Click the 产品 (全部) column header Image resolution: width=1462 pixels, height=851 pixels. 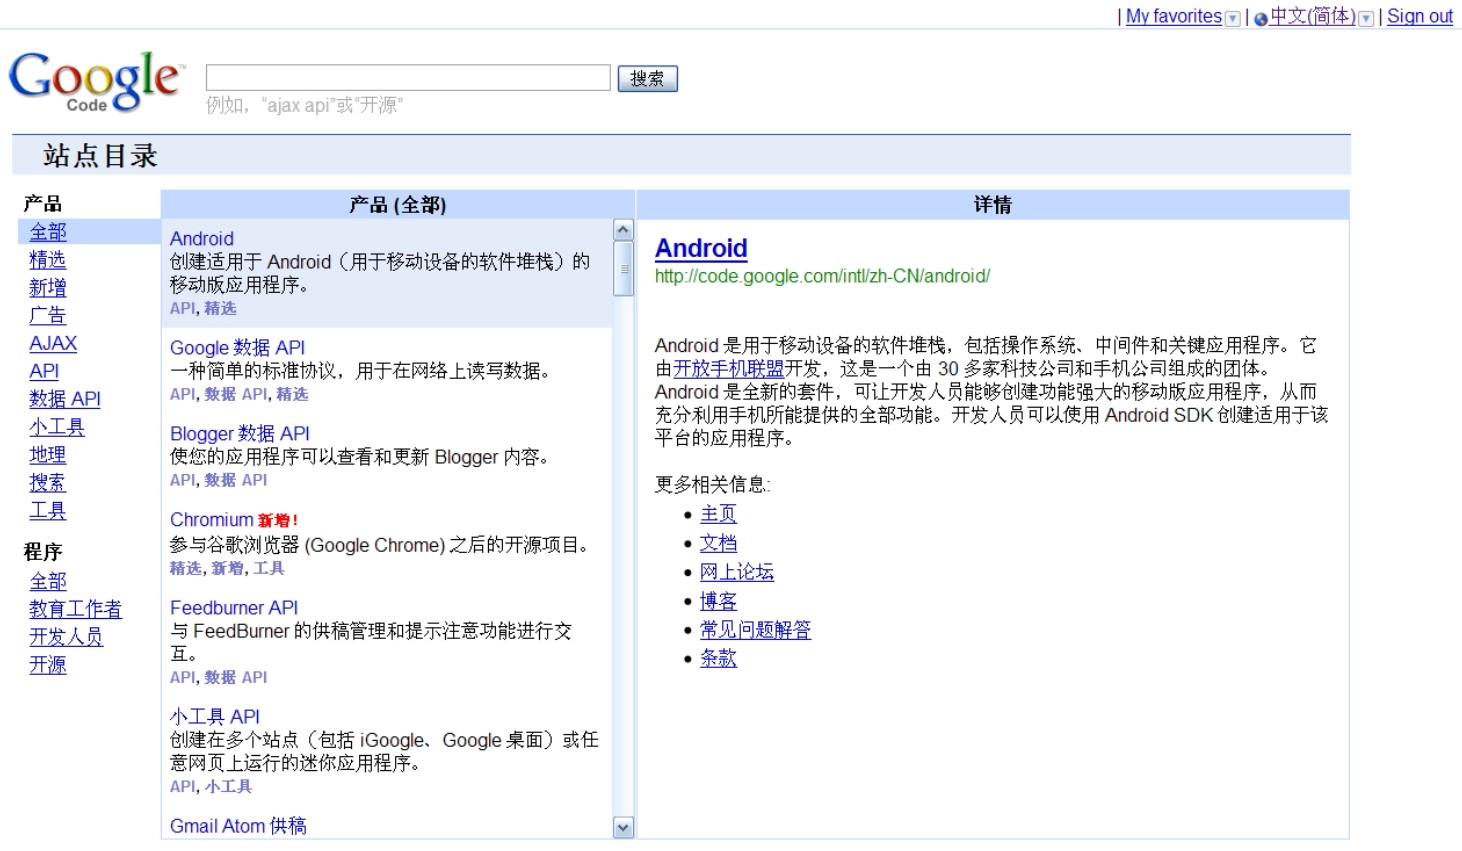[x=398, y=205]
